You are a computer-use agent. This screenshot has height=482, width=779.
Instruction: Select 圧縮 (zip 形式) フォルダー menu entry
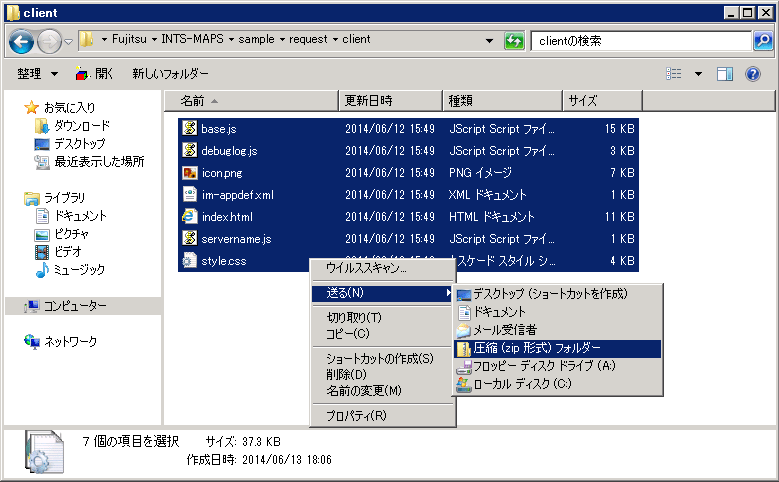pyautogui.click(x=537, y=348)
